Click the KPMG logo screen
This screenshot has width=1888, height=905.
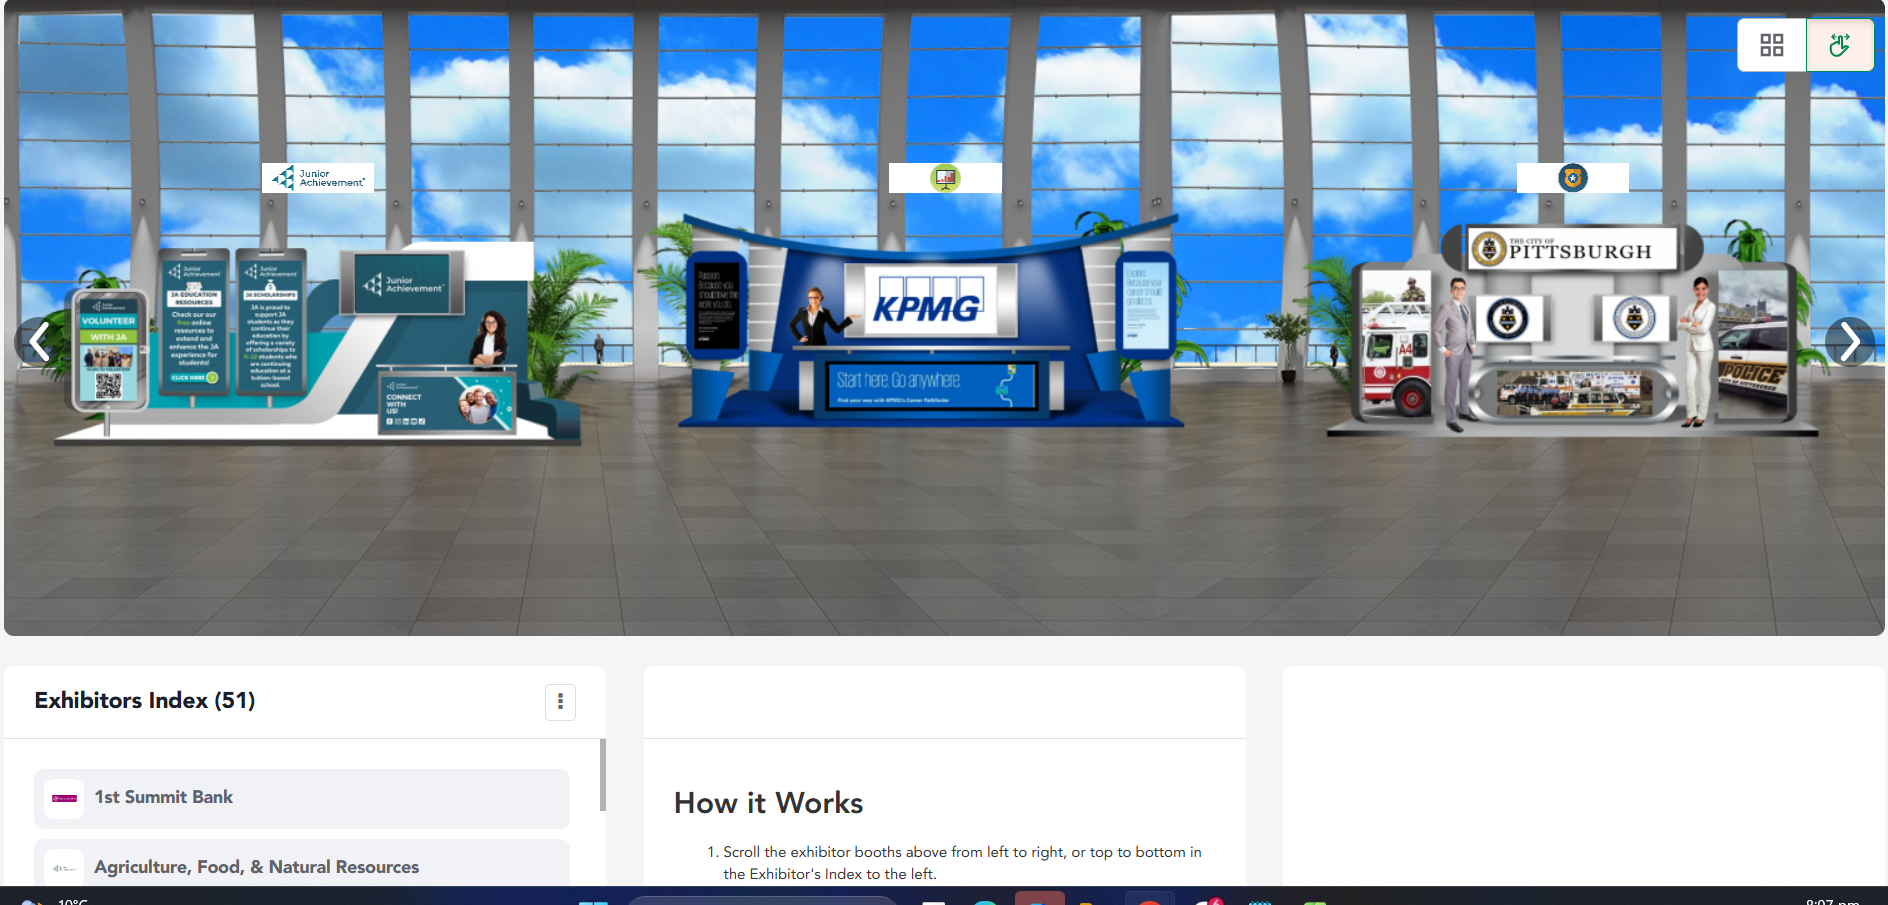[x=930, y=300]
